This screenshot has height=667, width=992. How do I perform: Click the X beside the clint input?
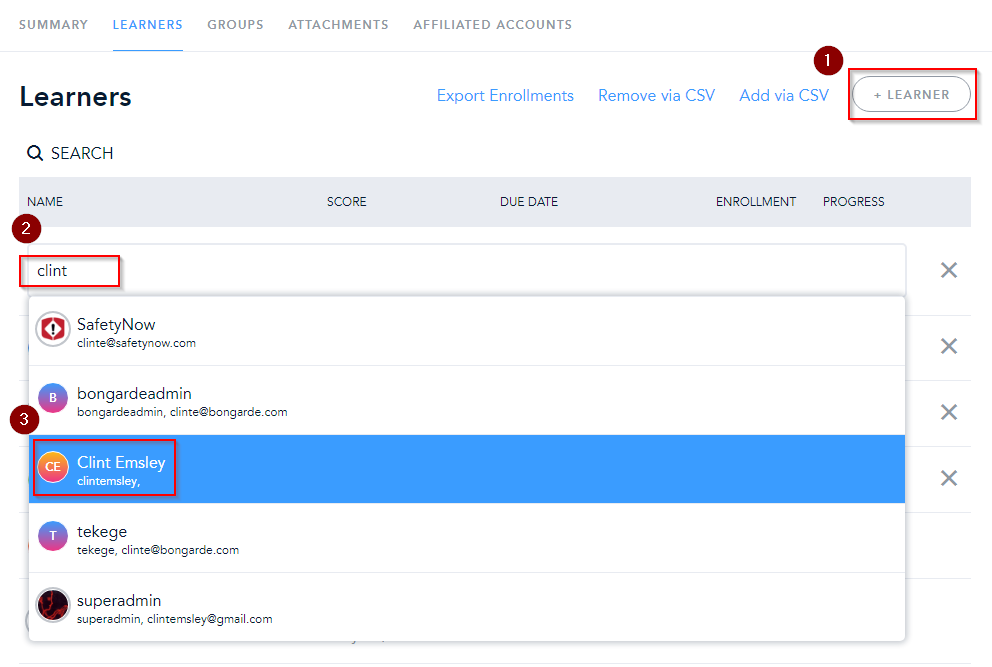tap(949, 270)
